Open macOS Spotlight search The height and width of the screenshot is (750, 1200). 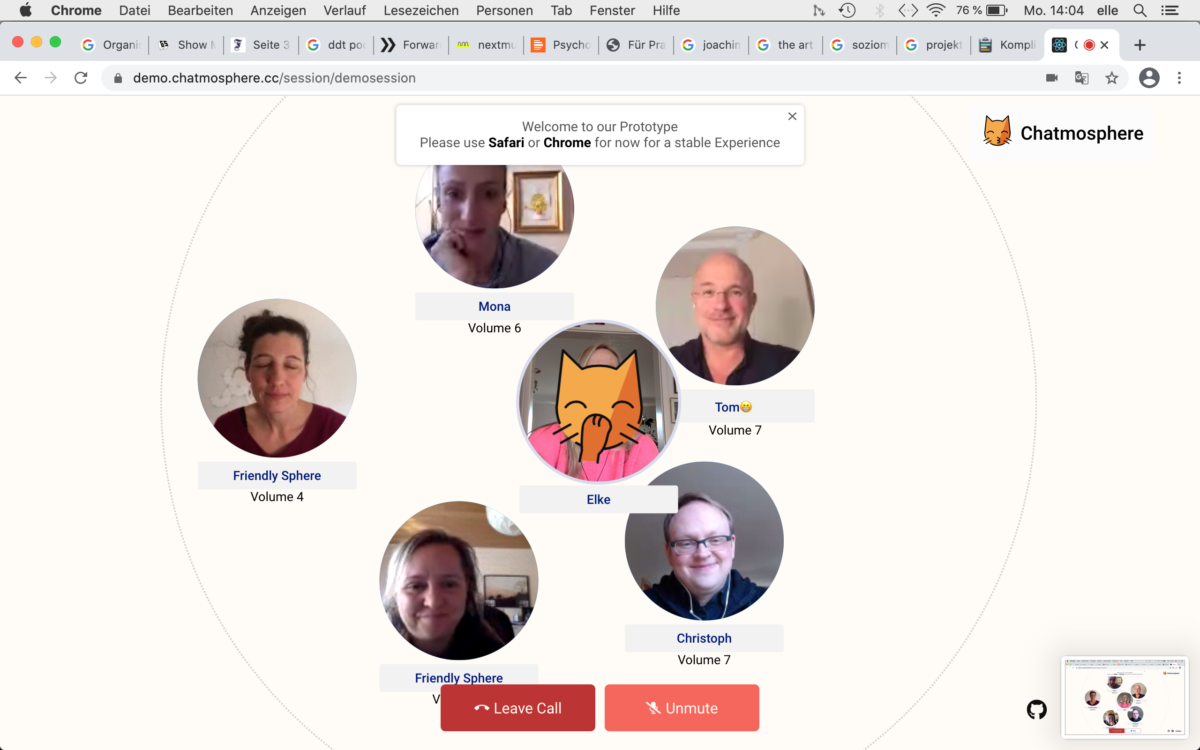click(1139, 10)
